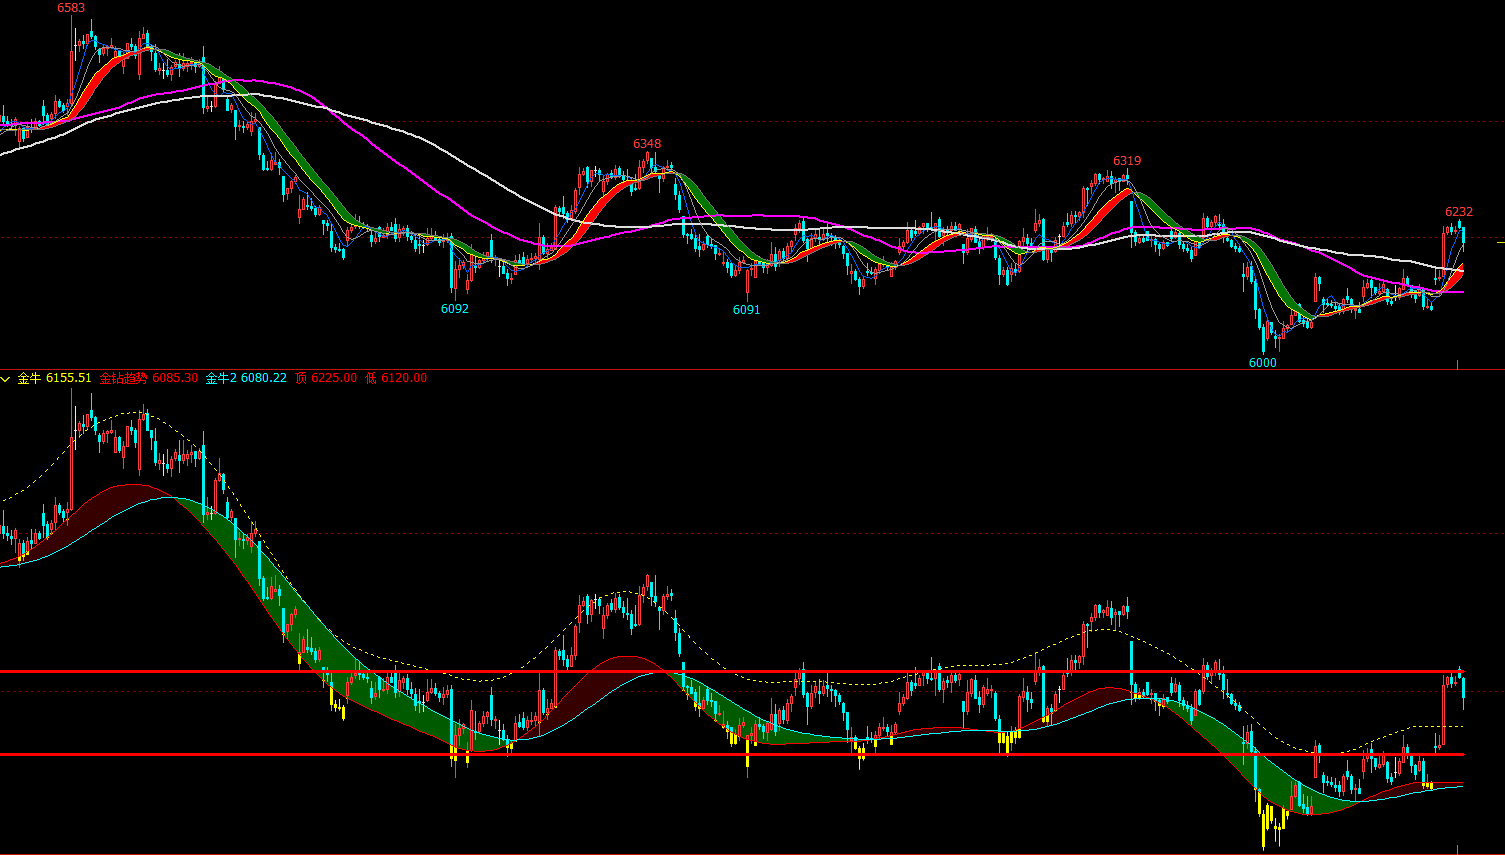Click the yellow dotted line in lower panel

pyautogui.click(x=400, y=665)
